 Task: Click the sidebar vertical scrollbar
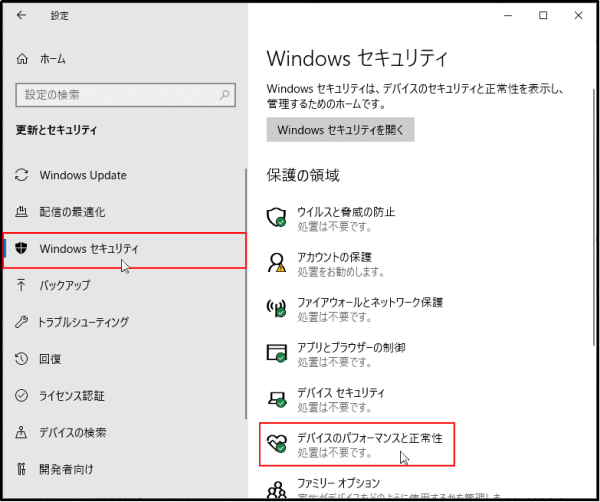[246, 294]
